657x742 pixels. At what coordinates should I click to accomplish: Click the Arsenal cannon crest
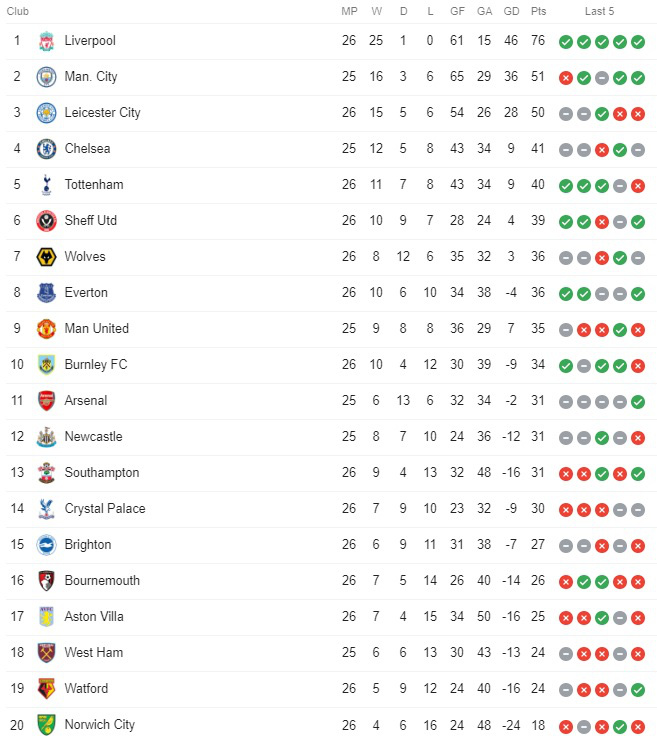(46, 401)
